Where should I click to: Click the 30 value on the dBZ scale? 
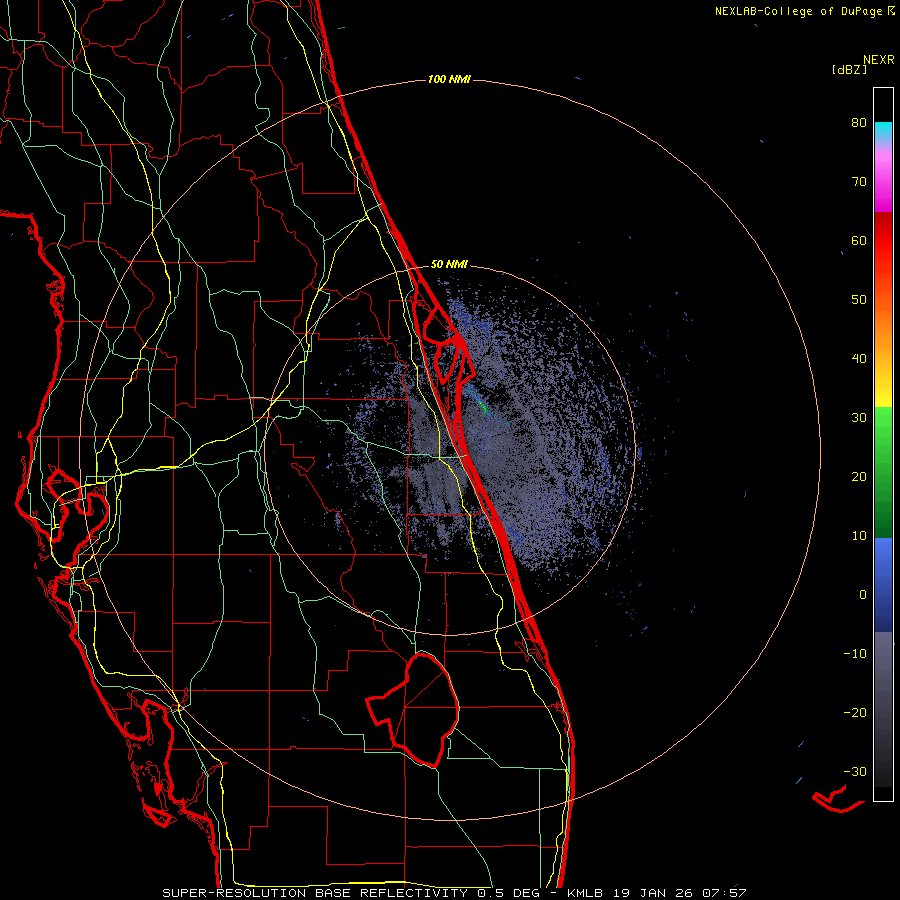pos(859,418)
